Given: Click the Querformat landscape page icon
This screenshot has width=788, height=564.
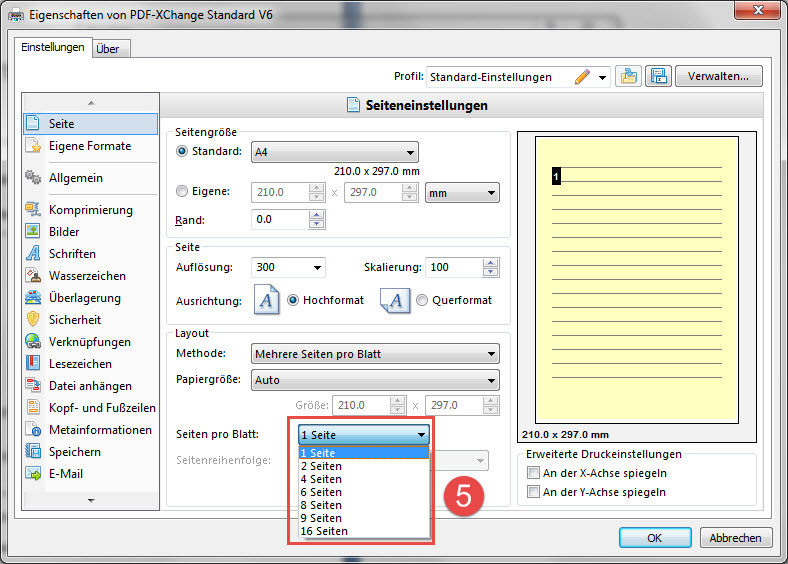Looking at the screenshot, I should pos(395,301).
